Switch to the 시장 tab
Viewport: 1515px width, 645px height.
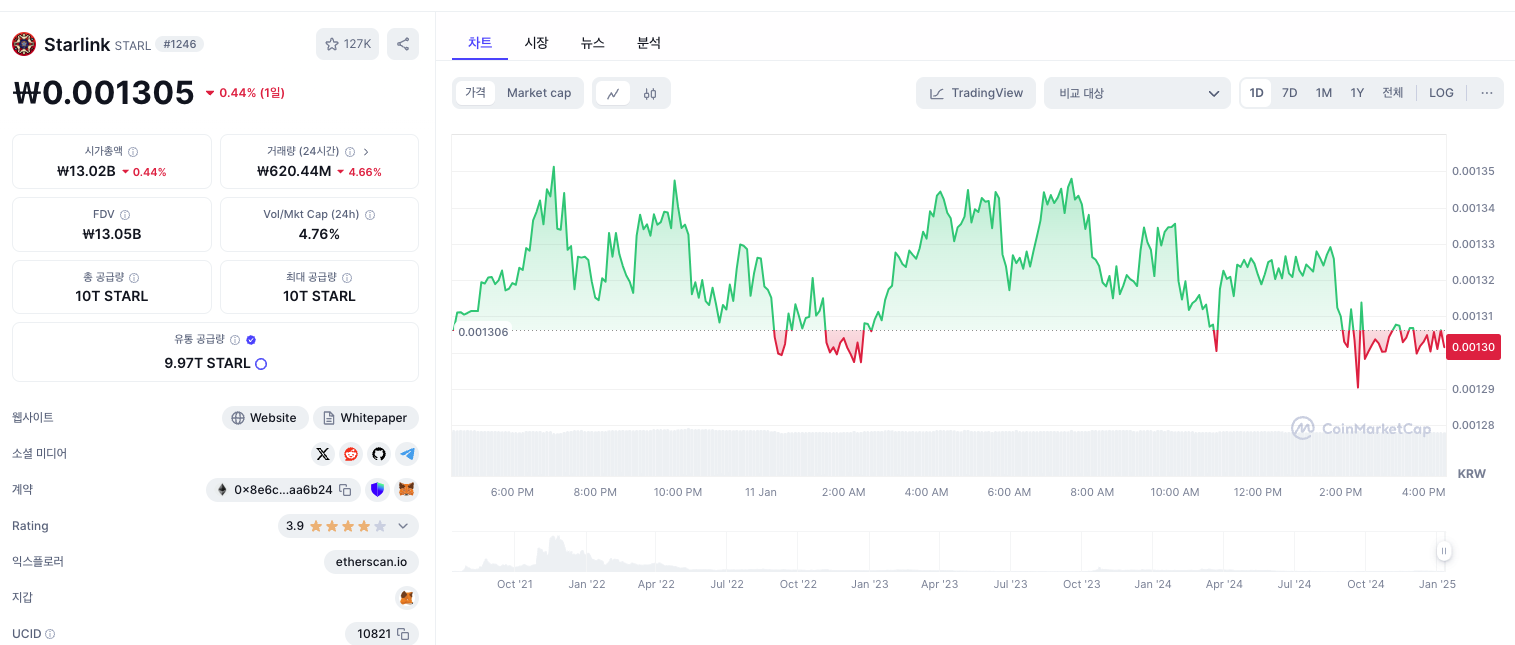536,43
